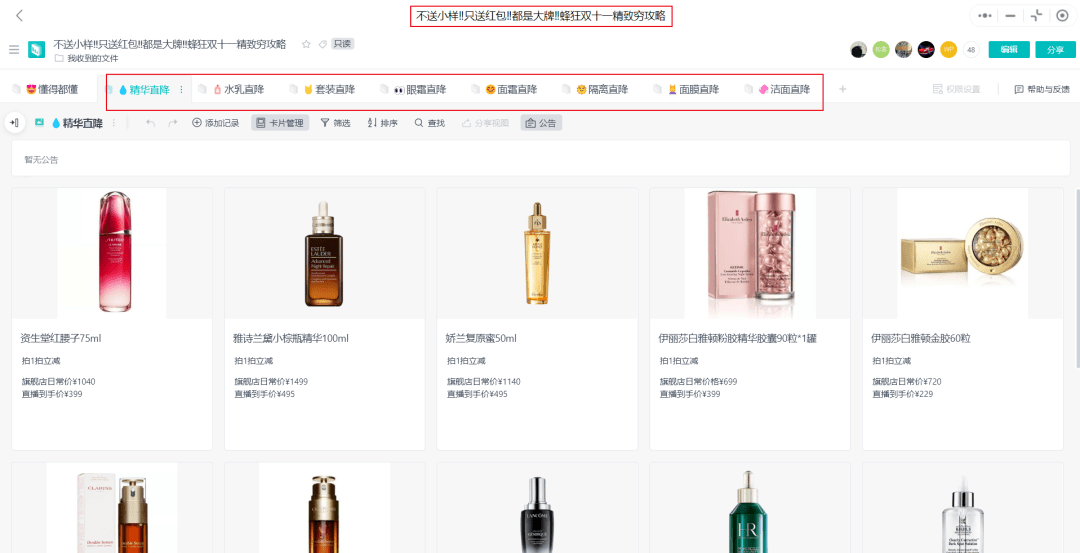The height and width of the screenshot is (553, 1080).
Task: Click the 只读 read-only badge
Action: click(x=342, y=44)
